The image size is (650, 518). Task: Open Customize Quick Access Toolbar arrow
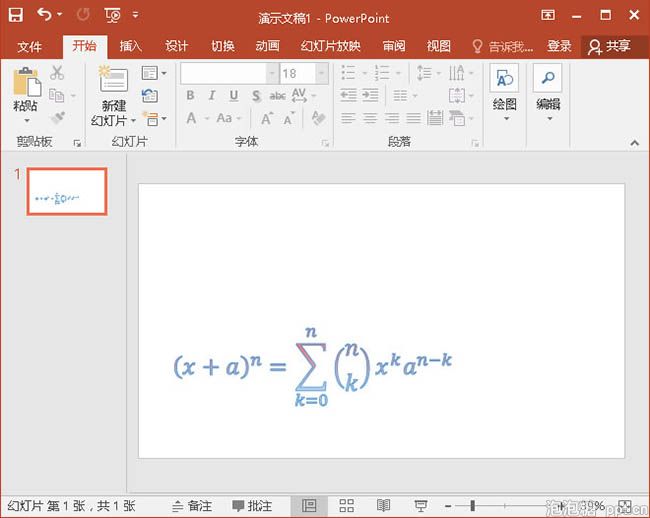(135, 15)
